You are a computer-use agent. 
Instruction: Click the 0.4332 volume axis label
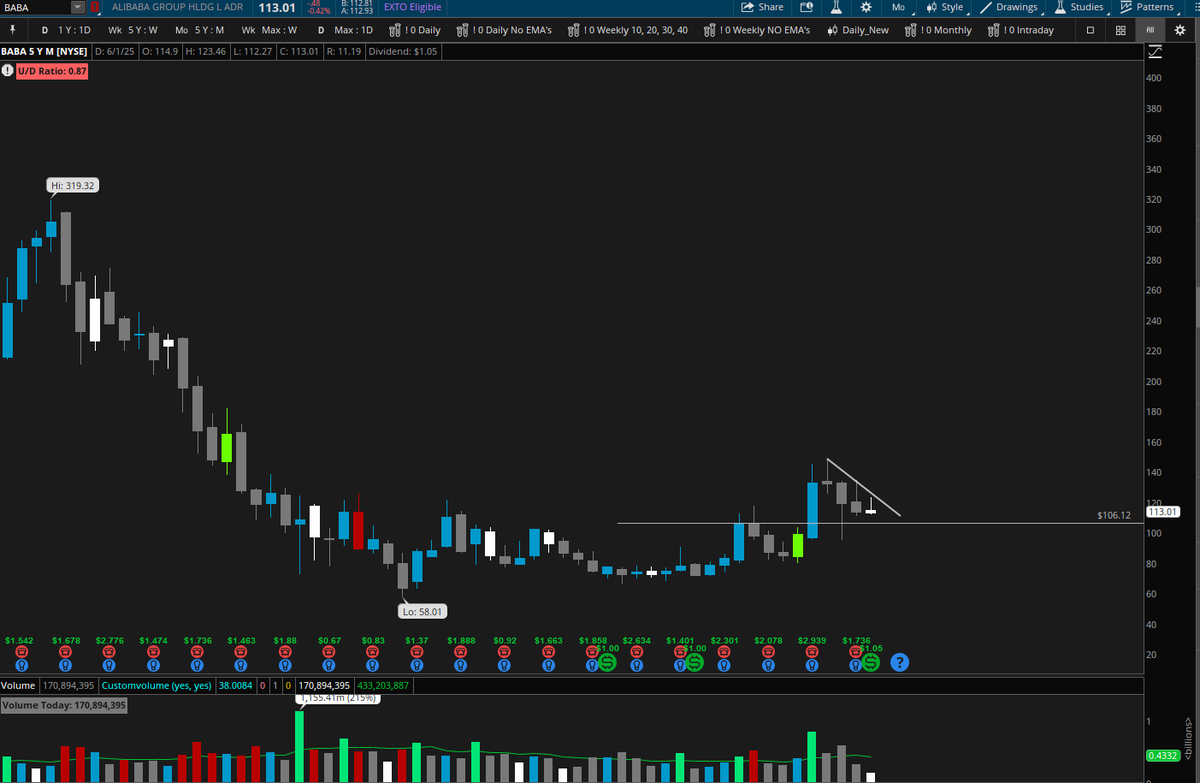1161,756
